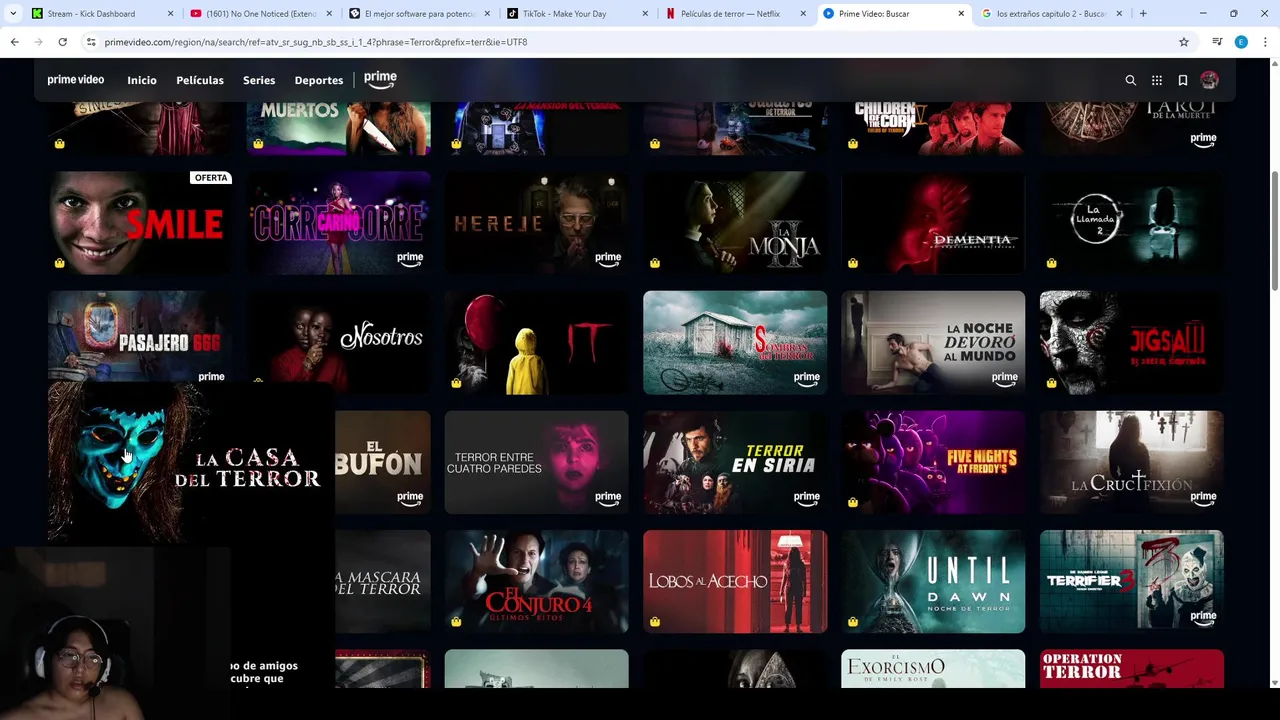Viewport: 1280px width, 720px height.
Task: Open Terrifier 3 thumbnail
Action: pos(1132,582)
